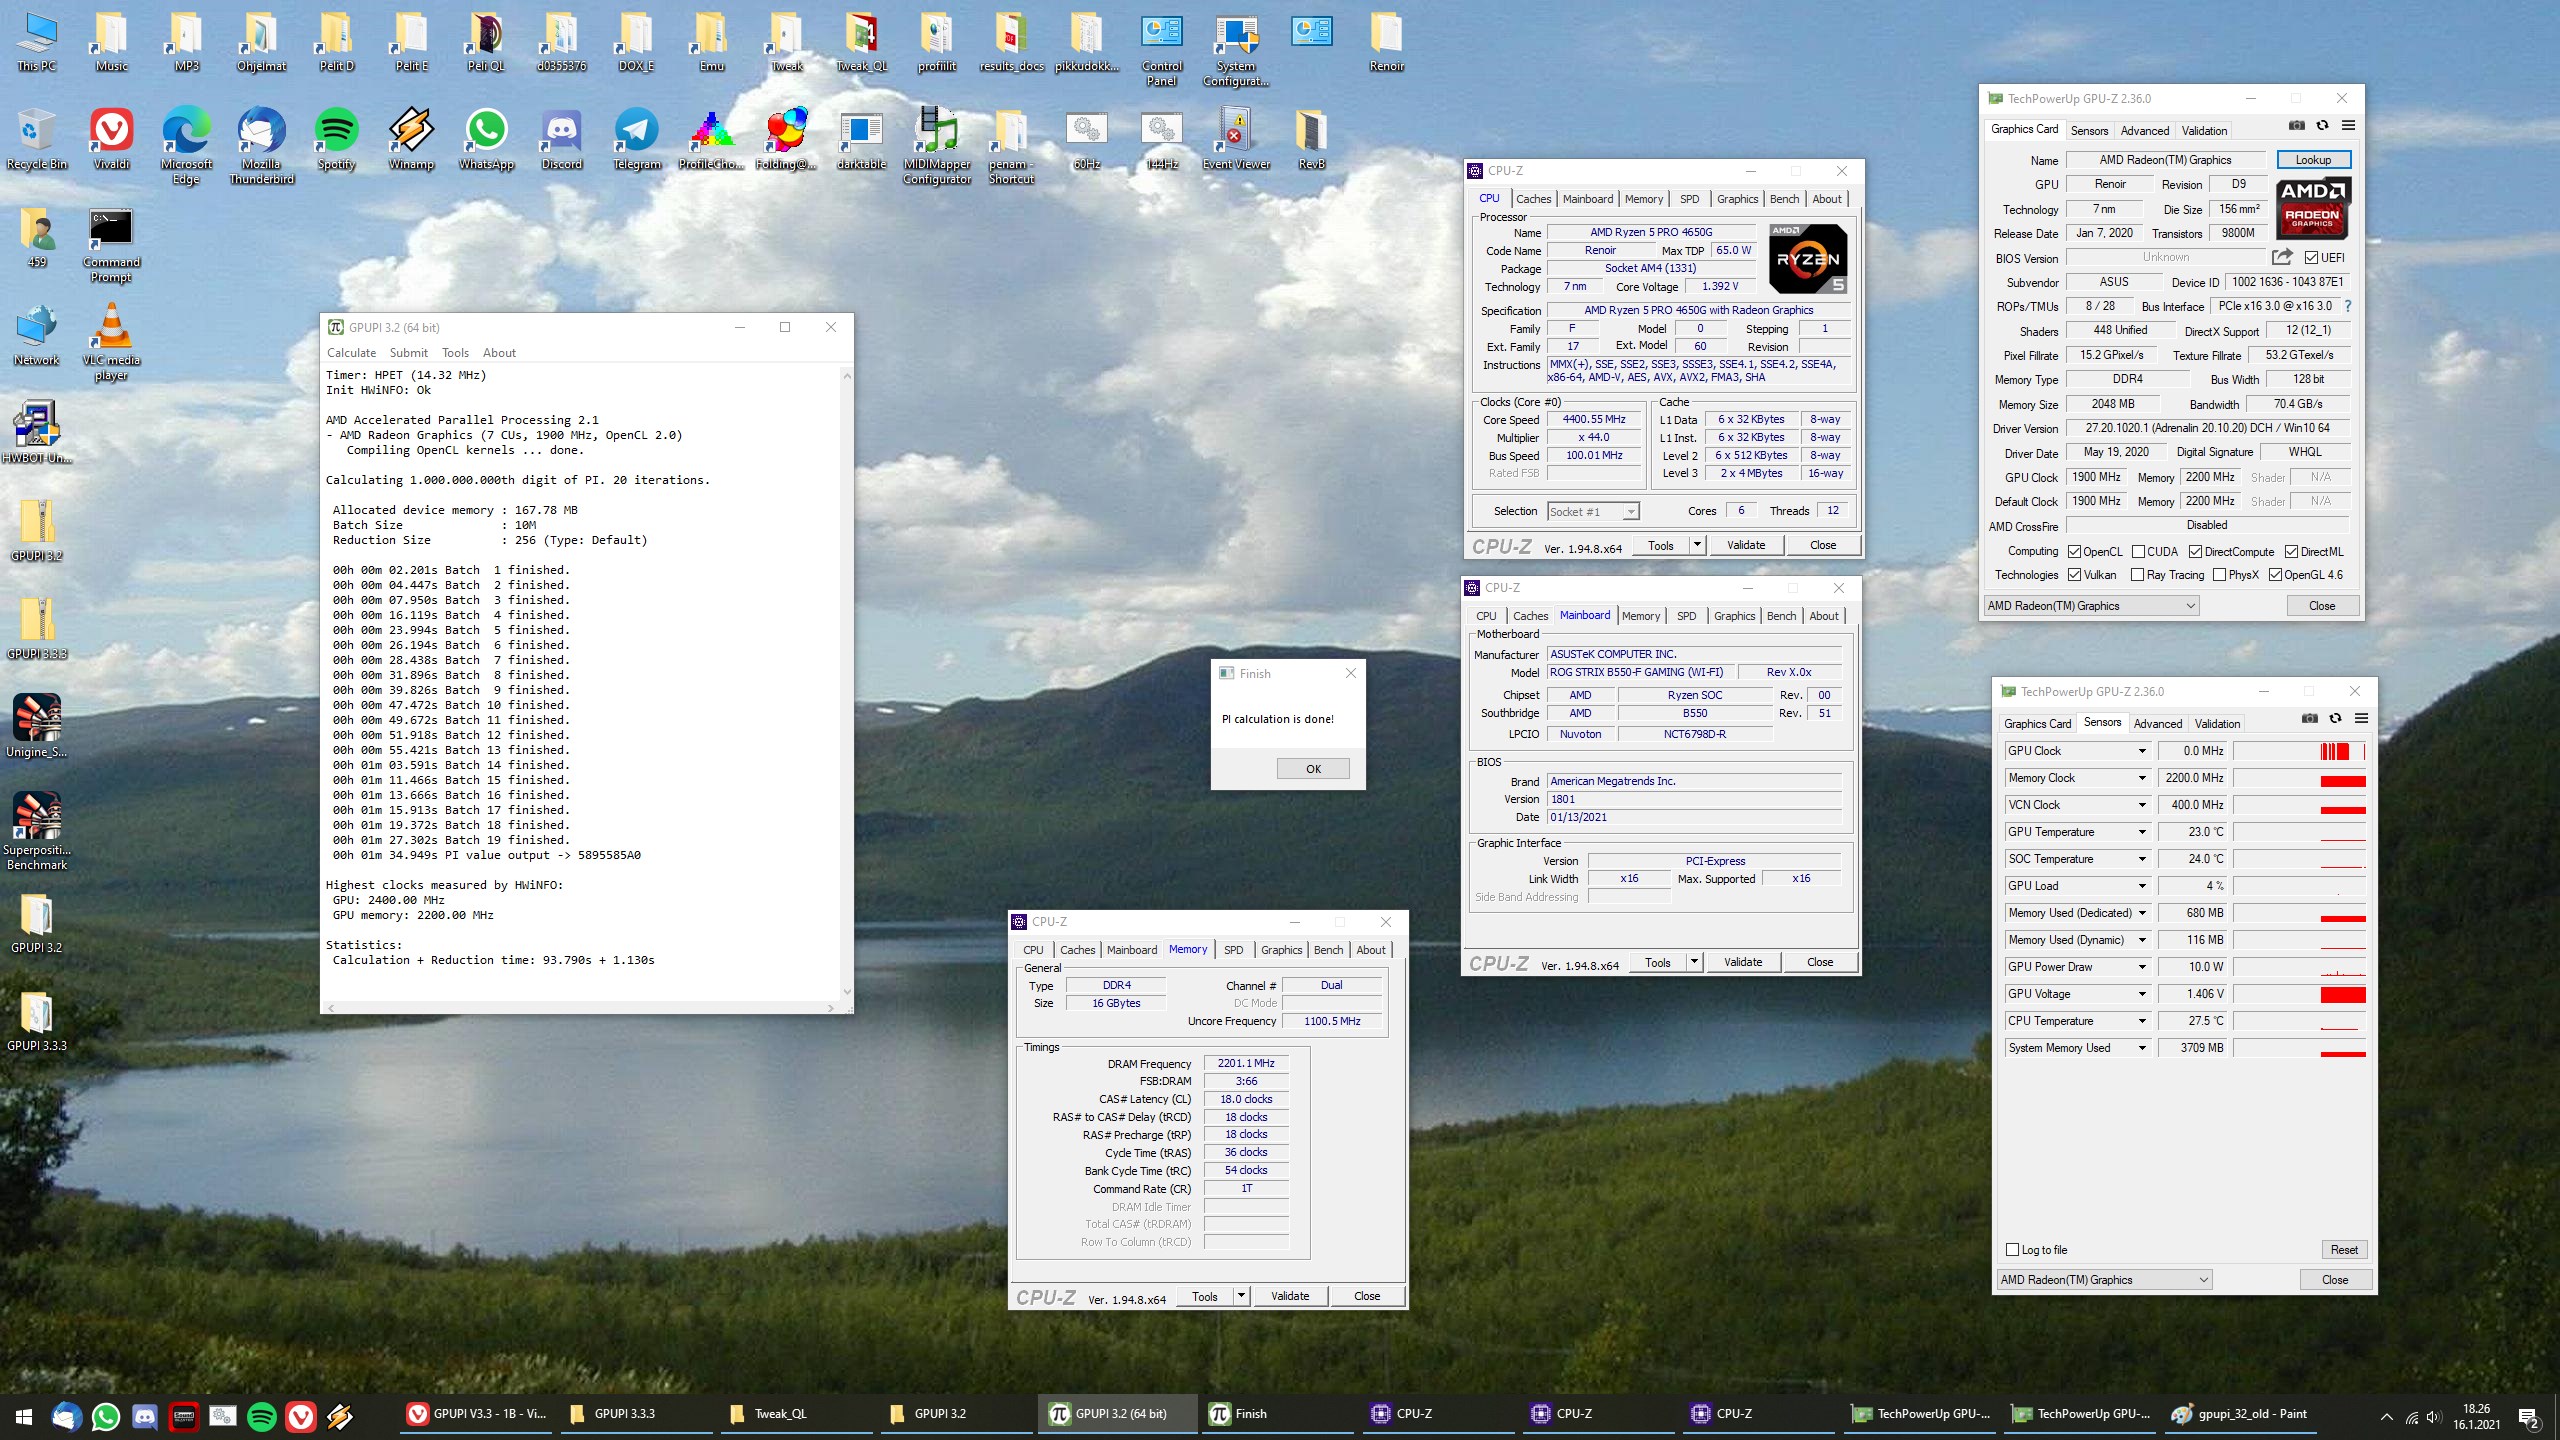The image size is (2560, 1440).
Task: Expand GPU Clock sensor dropdown
Action: point(2142,751)
